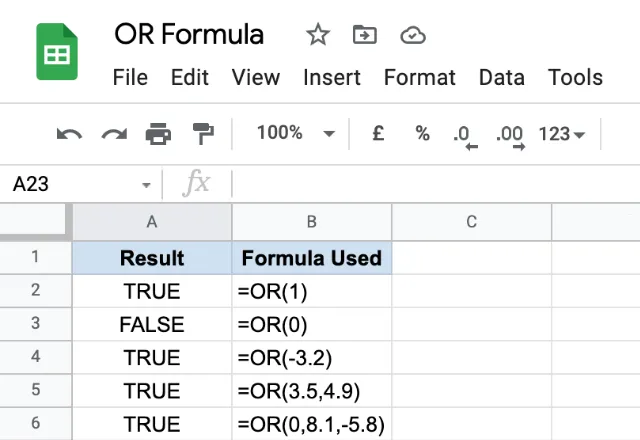This screenshot has width=640, height=440.
Task: Open the Edit menu
Action: 190,77
